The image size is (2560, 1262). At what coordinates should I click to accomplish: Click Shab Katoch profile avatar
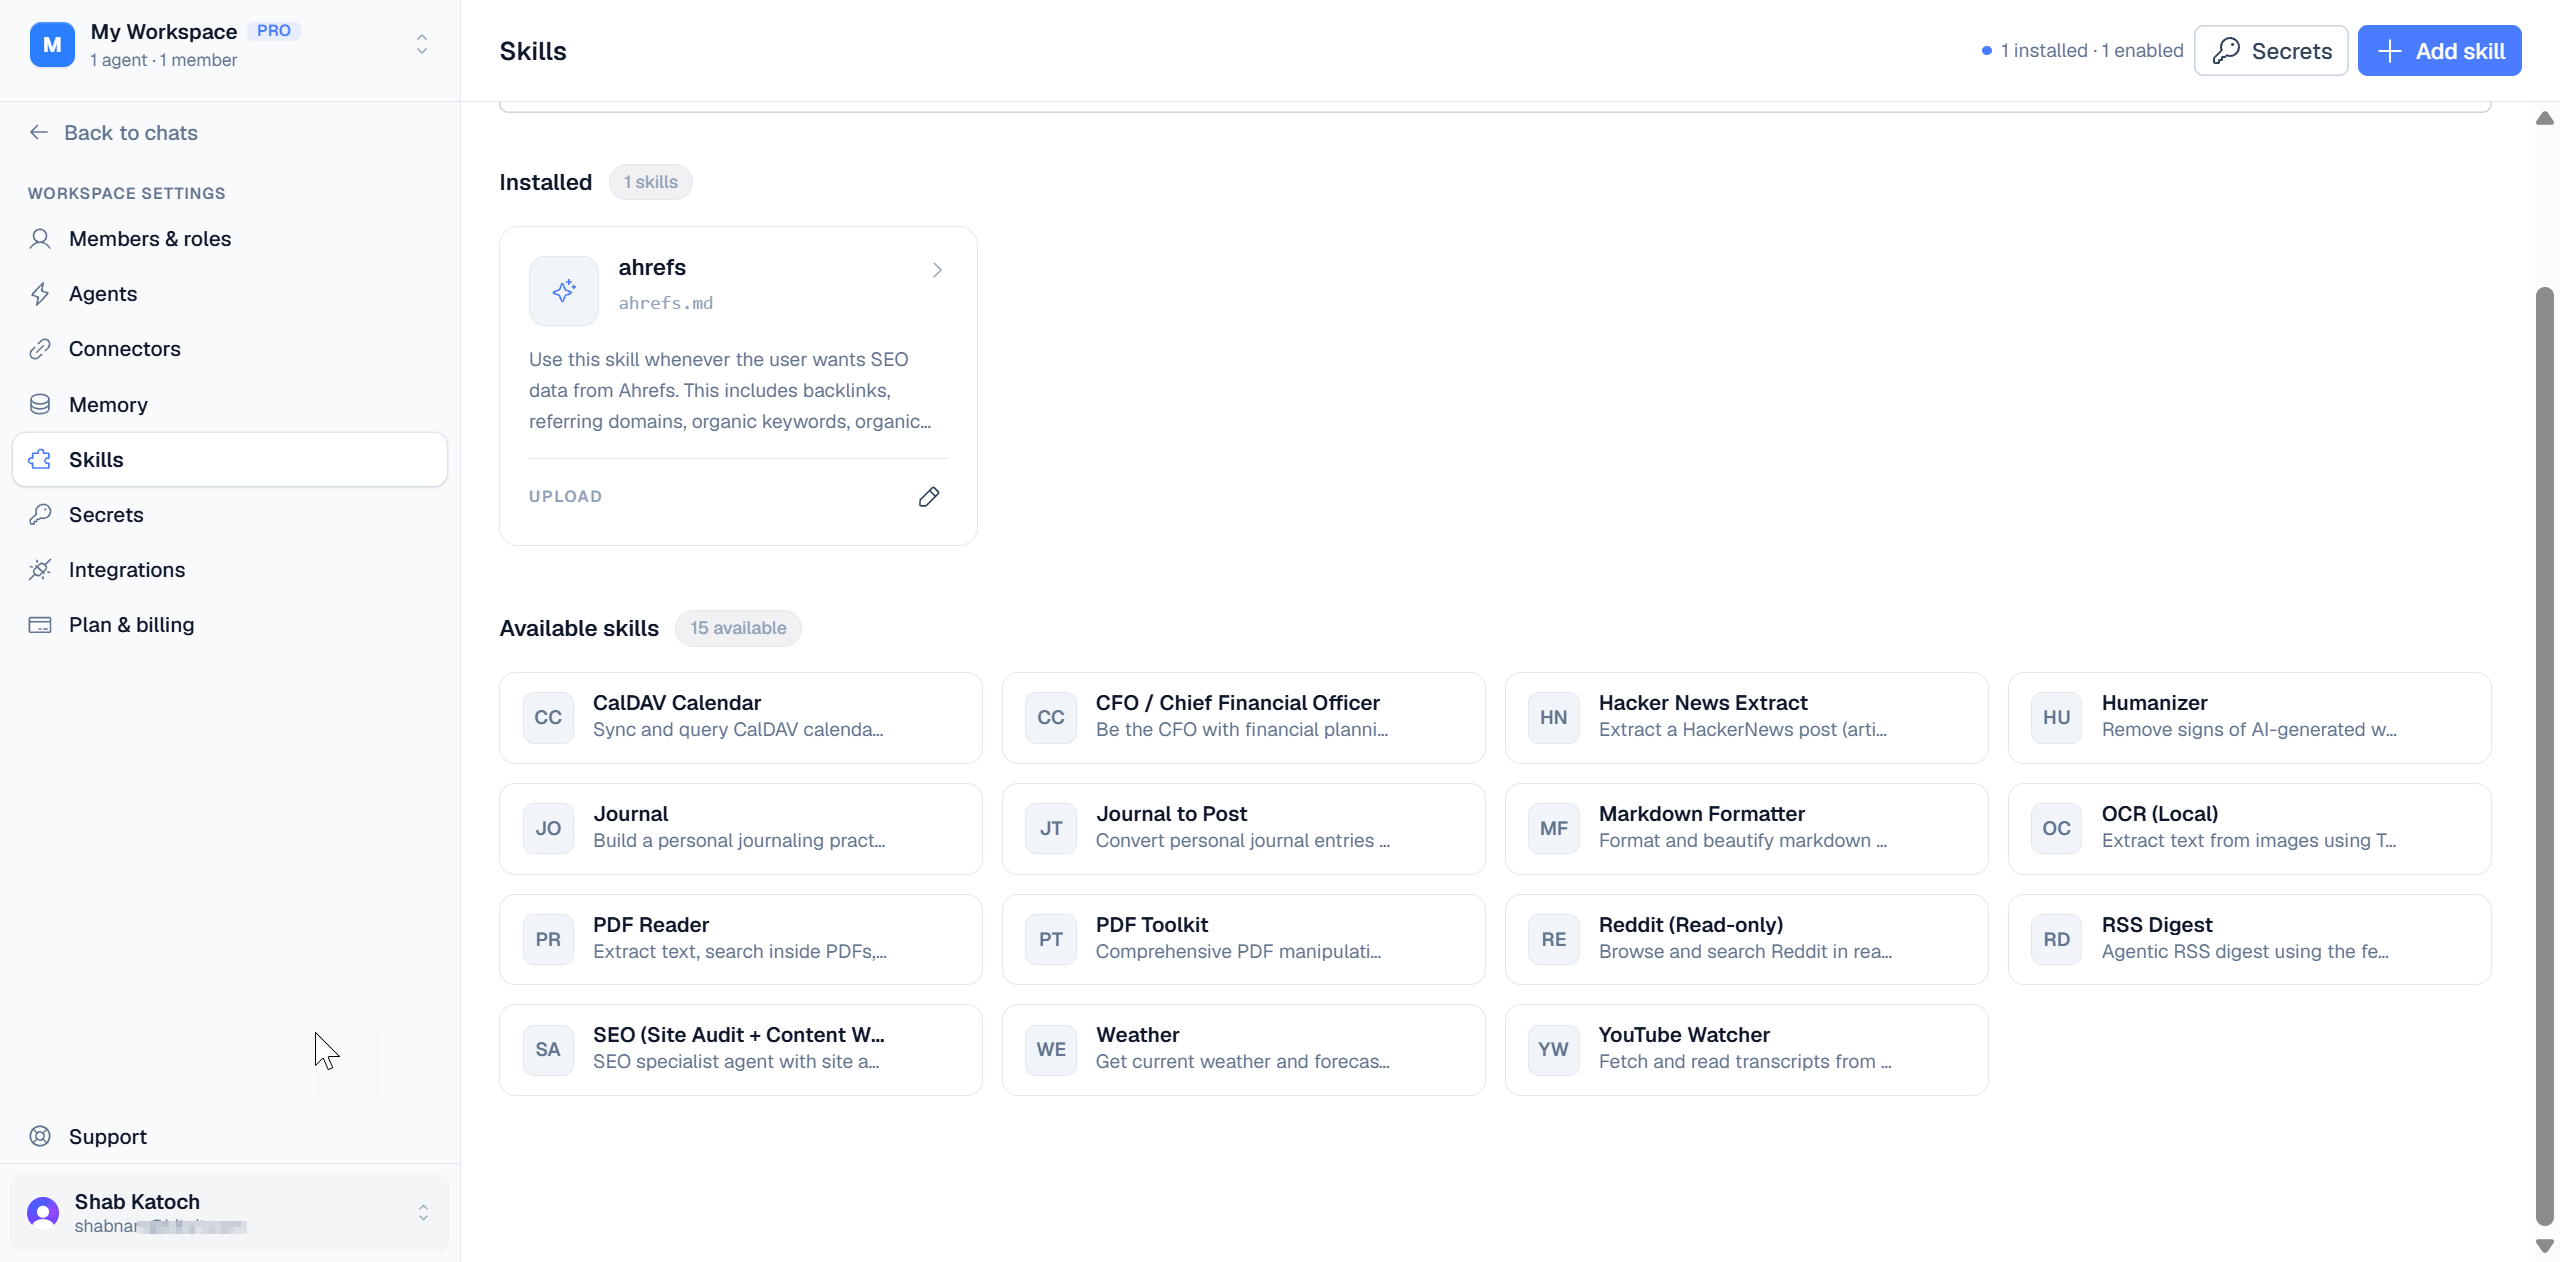[43, 1212]
